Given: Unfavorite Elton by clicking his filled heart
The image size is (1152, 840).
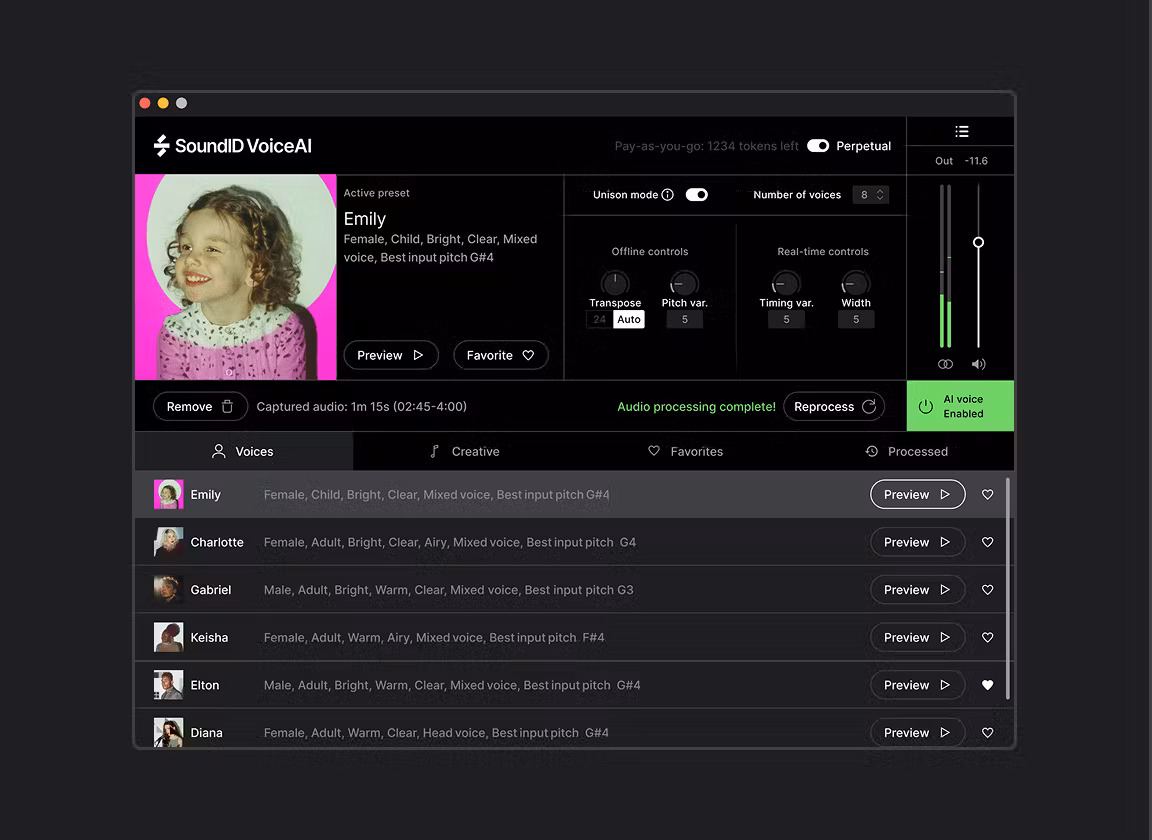Looking at the screenshot, I should pyautogui.click(x=987, y=685).
